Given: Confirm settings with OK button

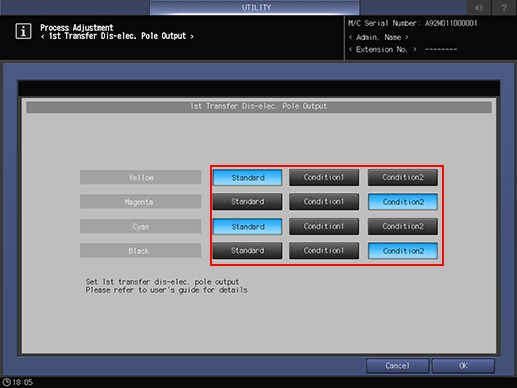Looking at the screenshot, I should click(463, 366).
